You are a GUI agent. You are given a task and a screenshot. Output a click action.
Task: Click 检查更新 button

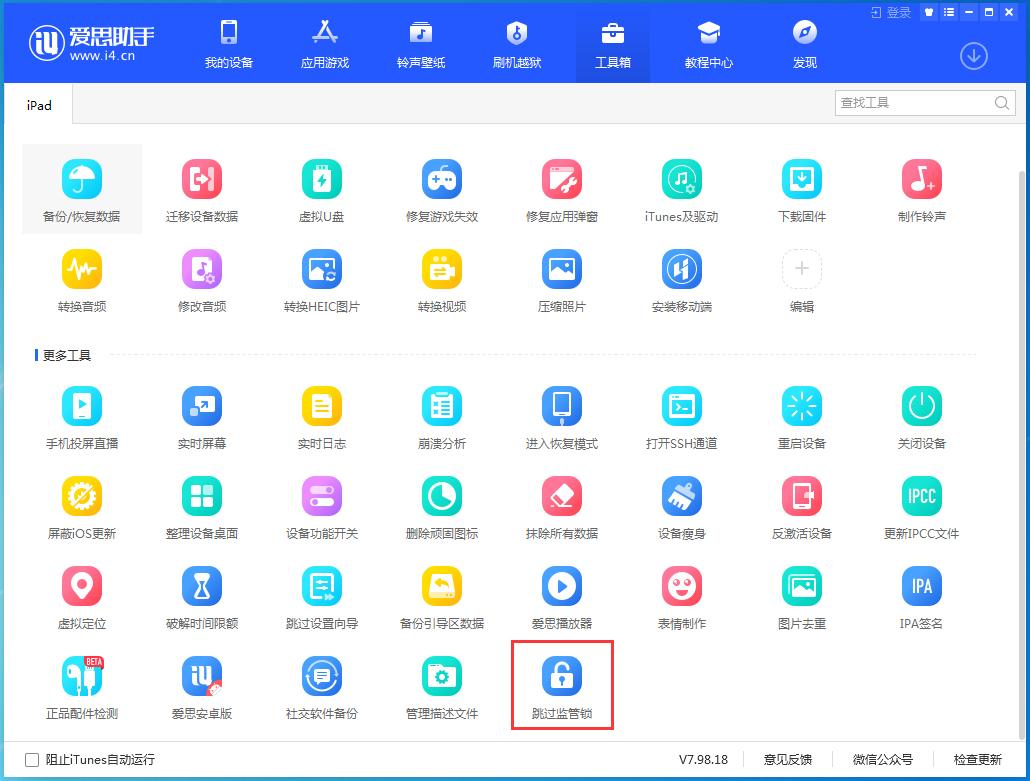click(x=977, y=760)
